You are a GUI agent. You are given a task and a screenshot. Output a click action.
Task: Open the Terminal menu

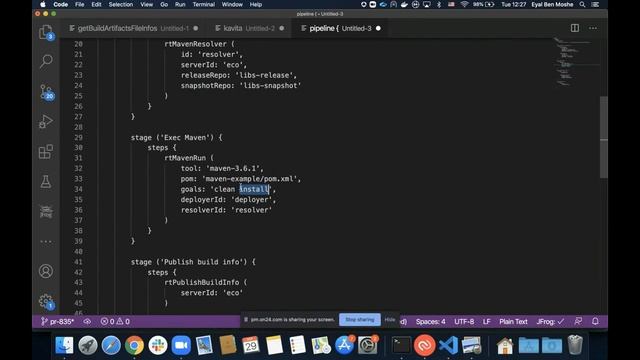click(203, 4)
